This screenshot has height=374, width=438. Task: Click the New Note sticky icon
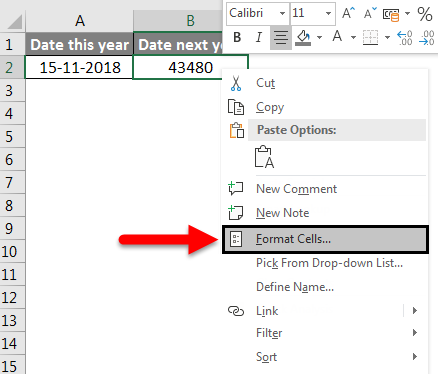236,213
